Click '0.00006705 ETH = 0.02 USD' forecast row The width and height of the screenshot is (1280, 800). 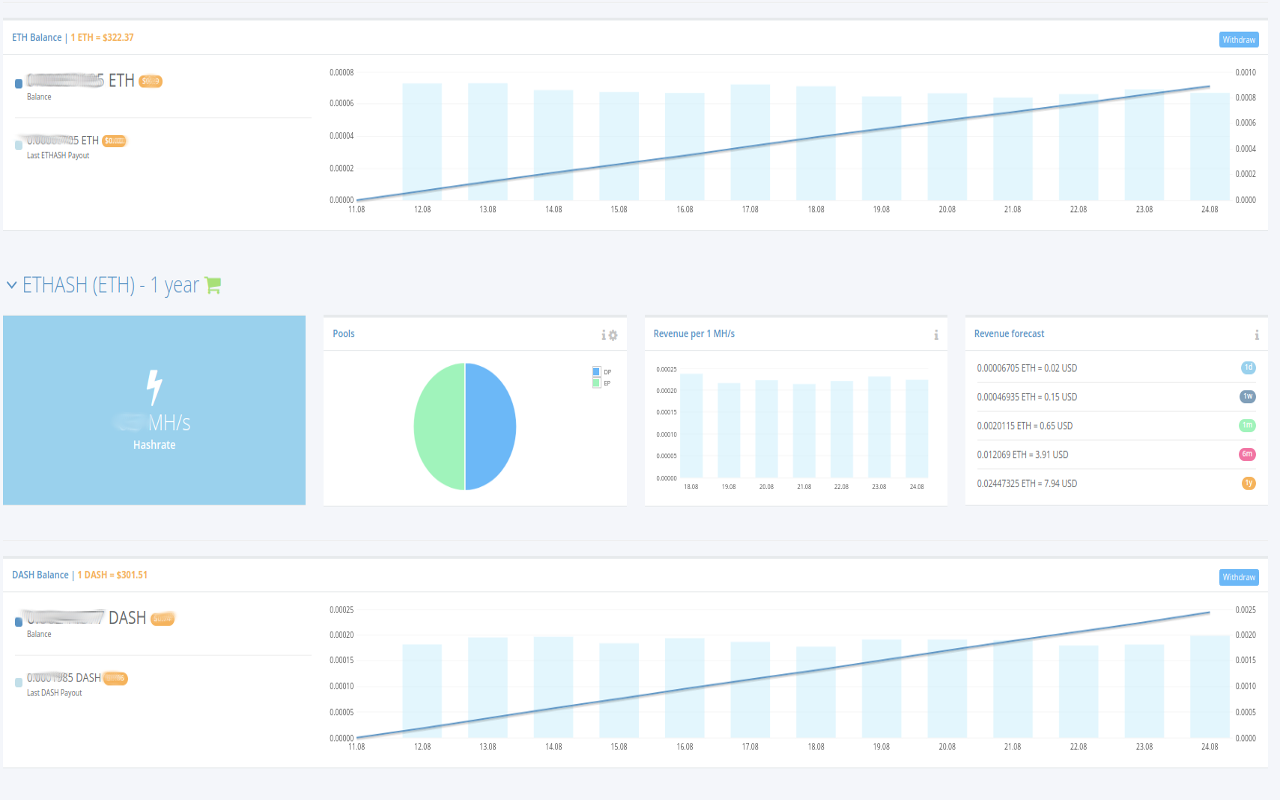[1116, 368]
